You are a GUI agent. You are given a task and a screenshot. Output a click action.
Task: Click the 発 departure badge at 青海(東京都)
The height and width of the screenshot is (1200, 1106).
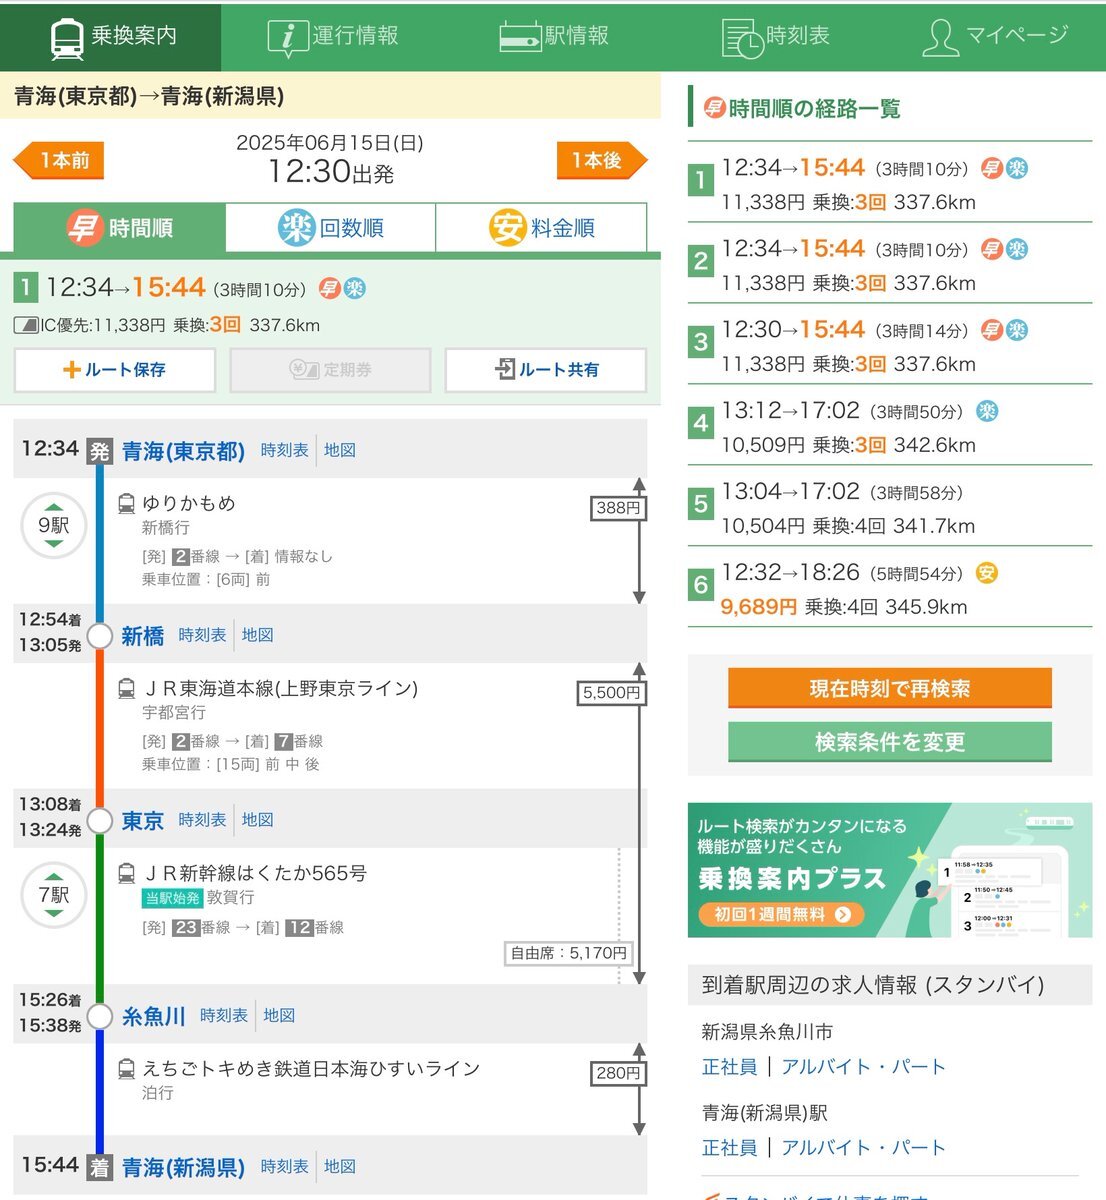pos(99,451)
